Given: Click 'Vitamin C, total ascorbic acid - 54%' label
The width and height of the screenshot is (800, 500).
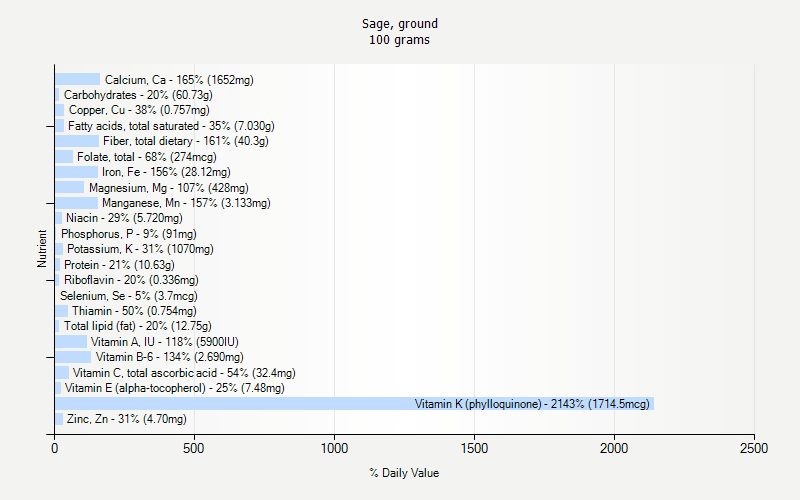Looking at the screenshot, I should click(x=184, y=373).
